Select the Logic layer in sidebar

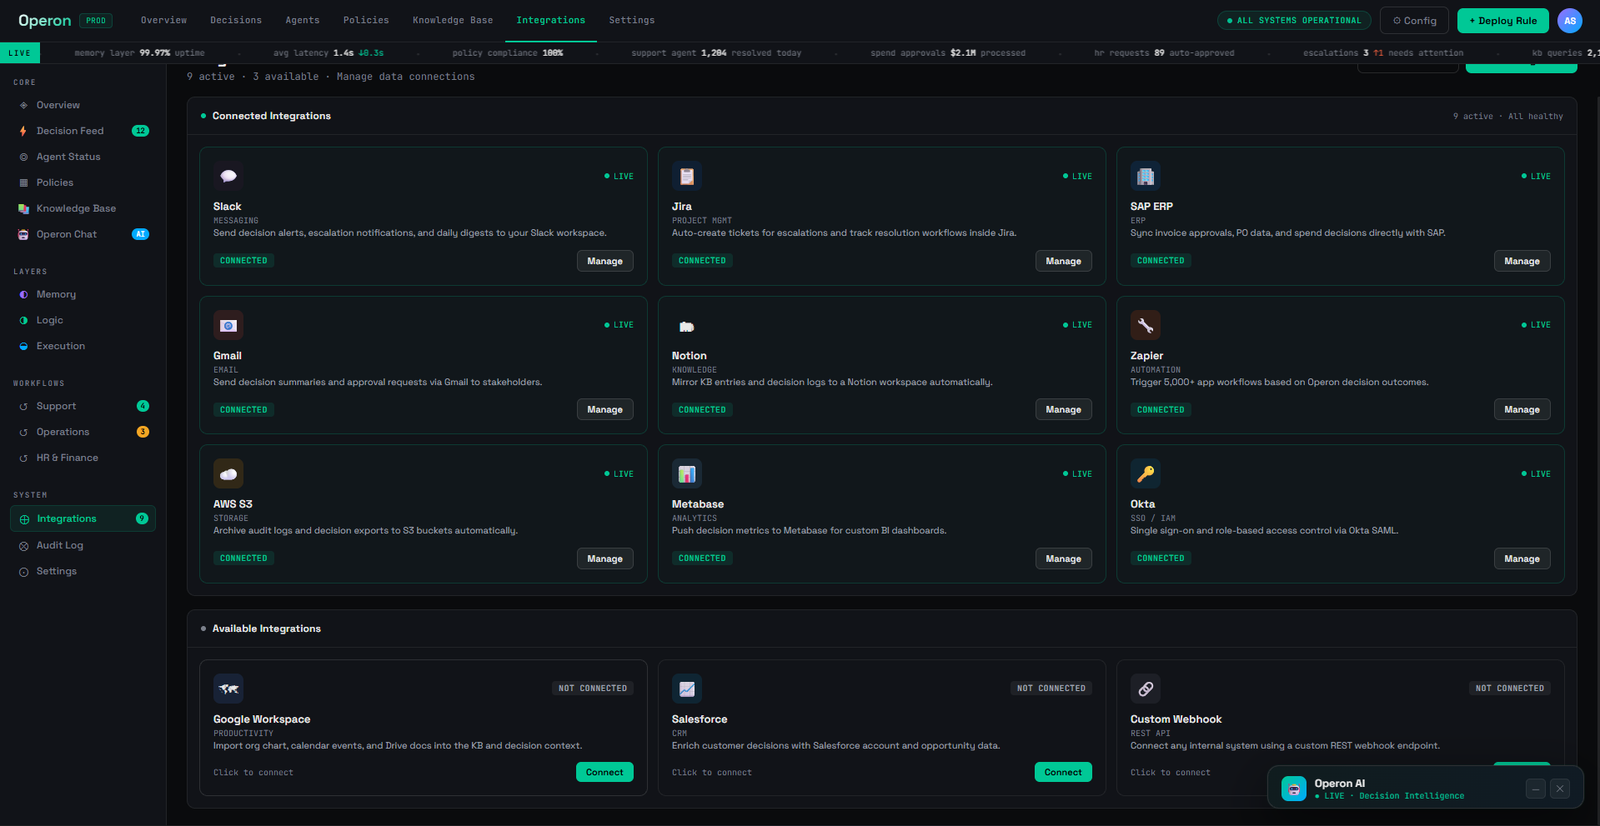tap(83, 321)
